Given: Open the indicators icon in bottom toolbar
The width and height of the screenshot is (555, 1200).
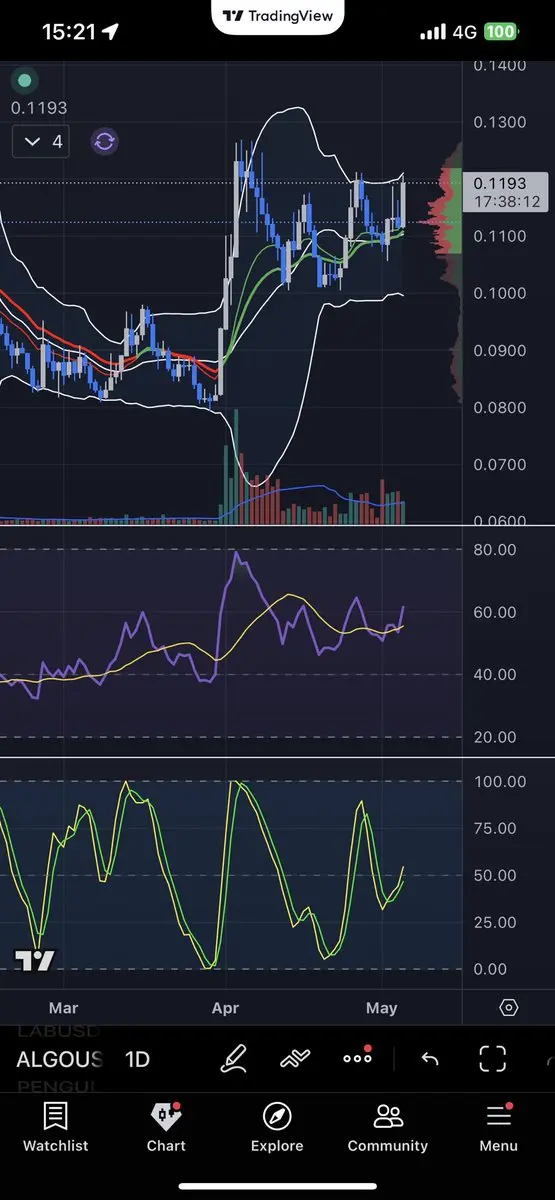Looking at the screenshot, I should [x=294, y=1059].
